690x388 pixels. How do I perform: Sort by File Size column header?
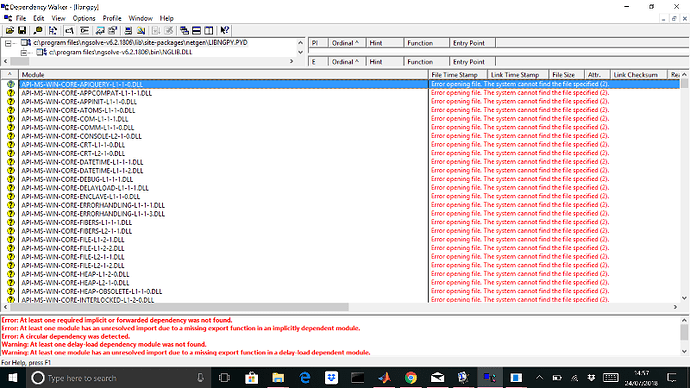567,75
